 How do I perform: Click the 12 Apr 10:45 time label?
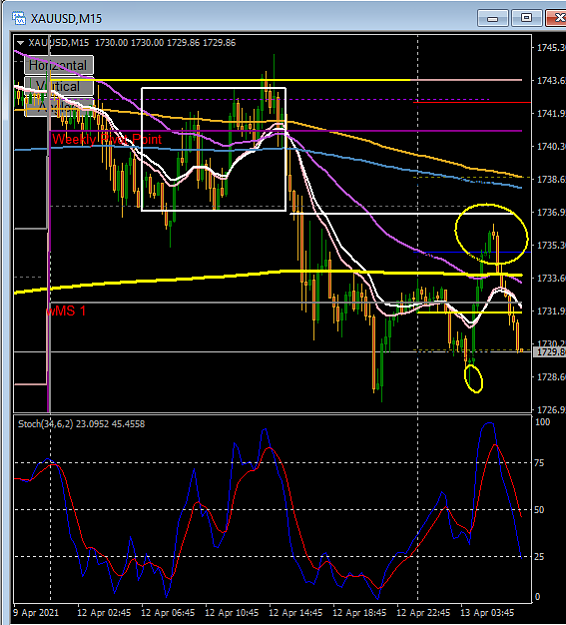point(232,613)
